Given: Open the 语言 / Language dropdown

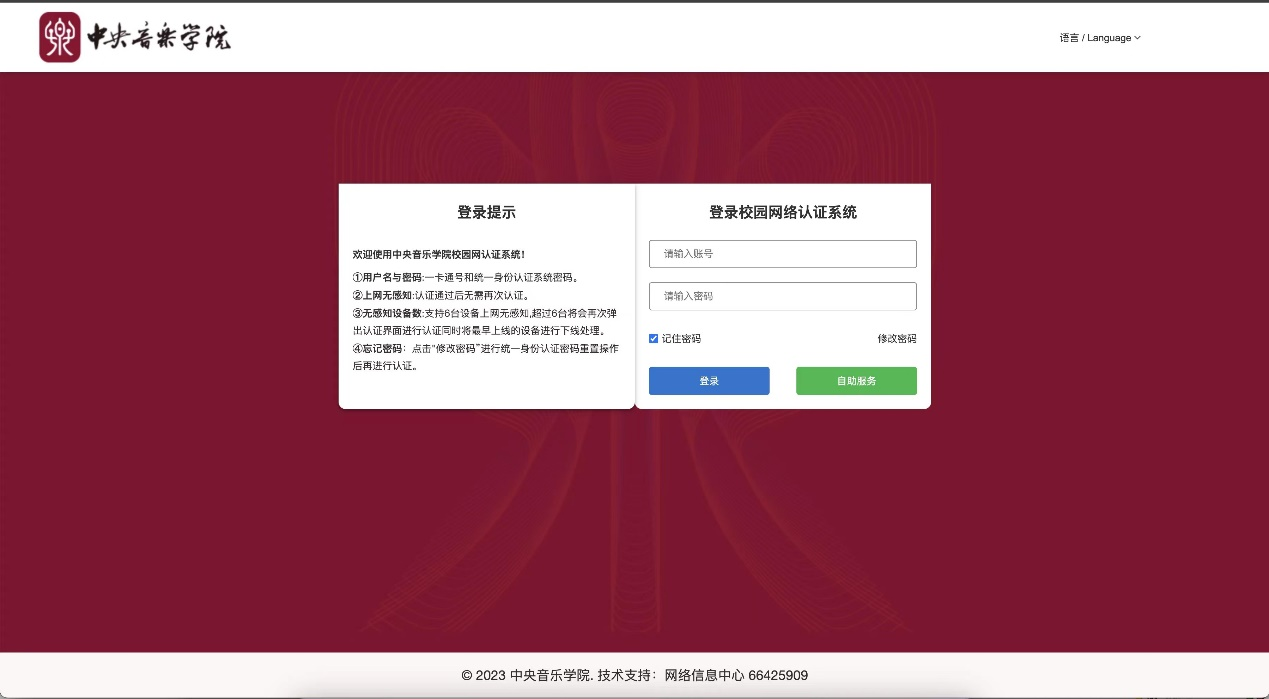Looking at the screenshot, I should click(x=1095, y=38).
